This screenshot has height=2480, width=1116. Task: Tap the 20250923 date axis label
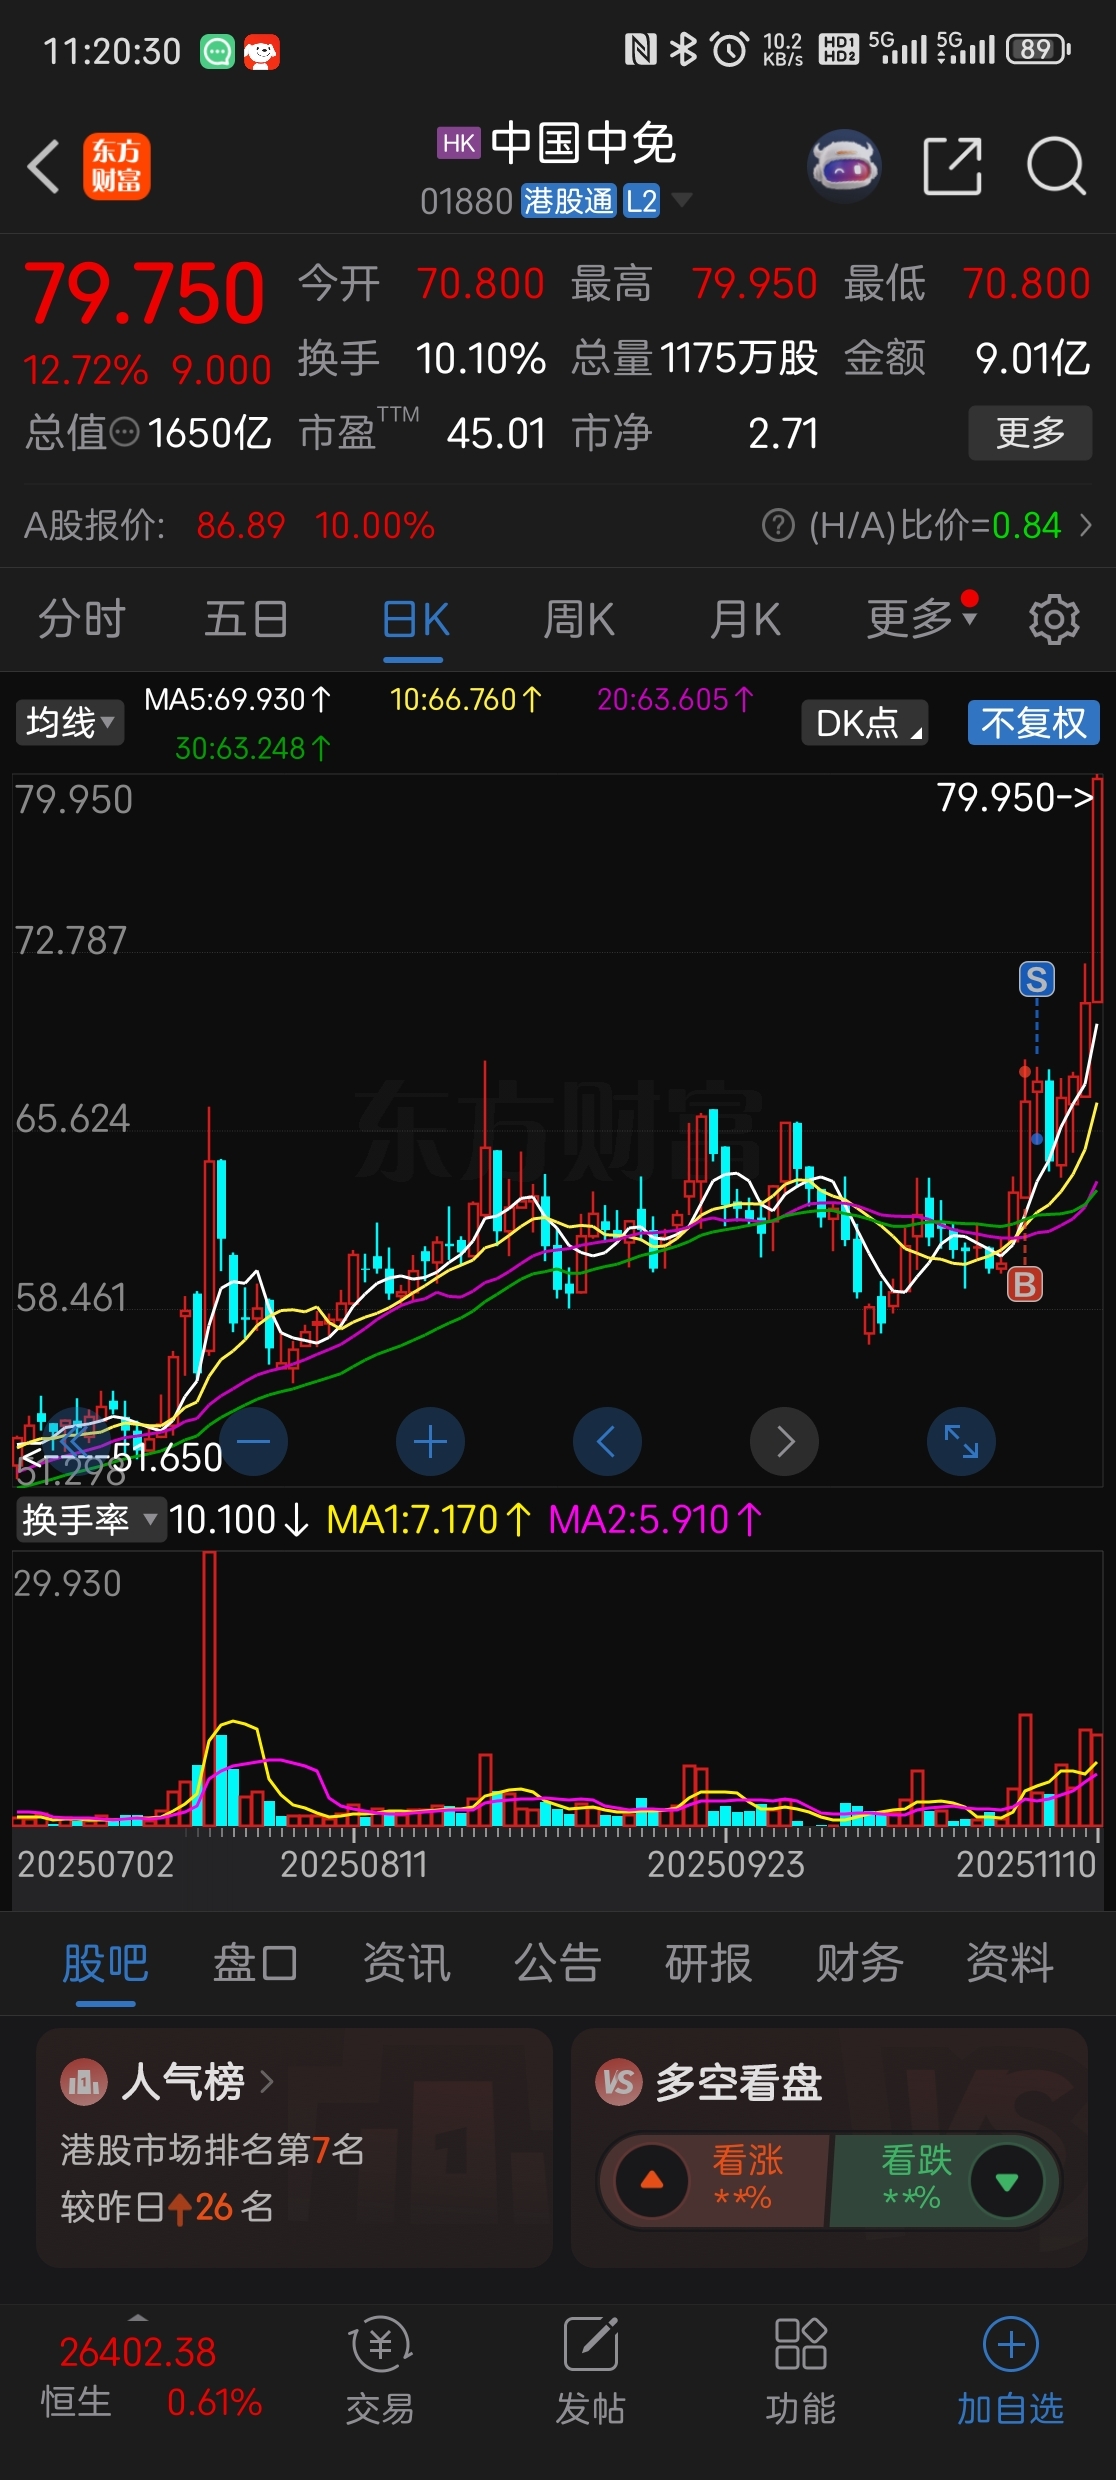(725, 1864)
